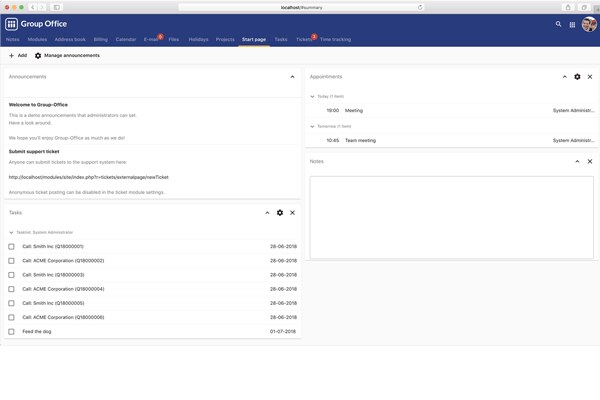This screenshot has height=400, width=600.
Task: Open Tasks panel settings gear
Action: coord(280,213)
